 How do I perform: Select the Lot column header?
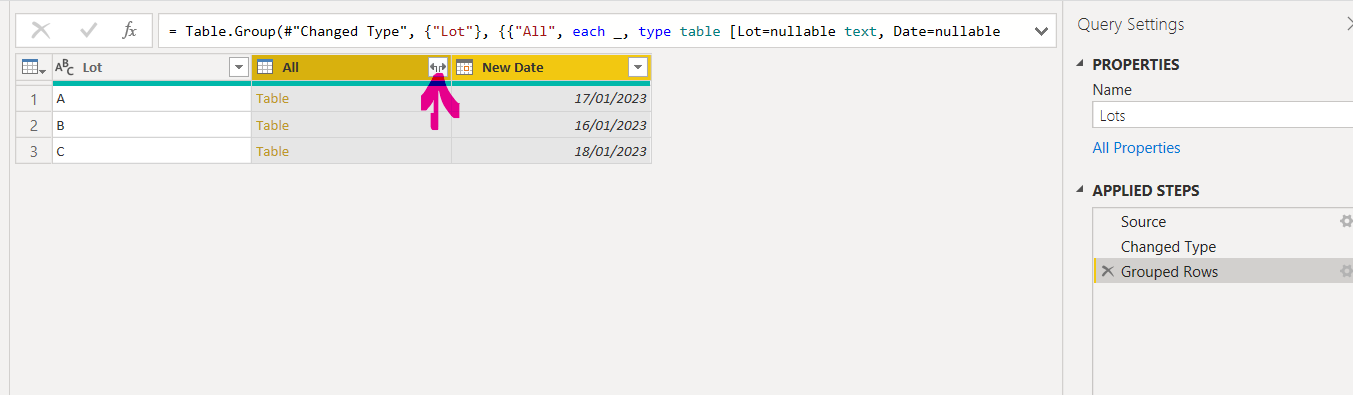tap(152, 67)
